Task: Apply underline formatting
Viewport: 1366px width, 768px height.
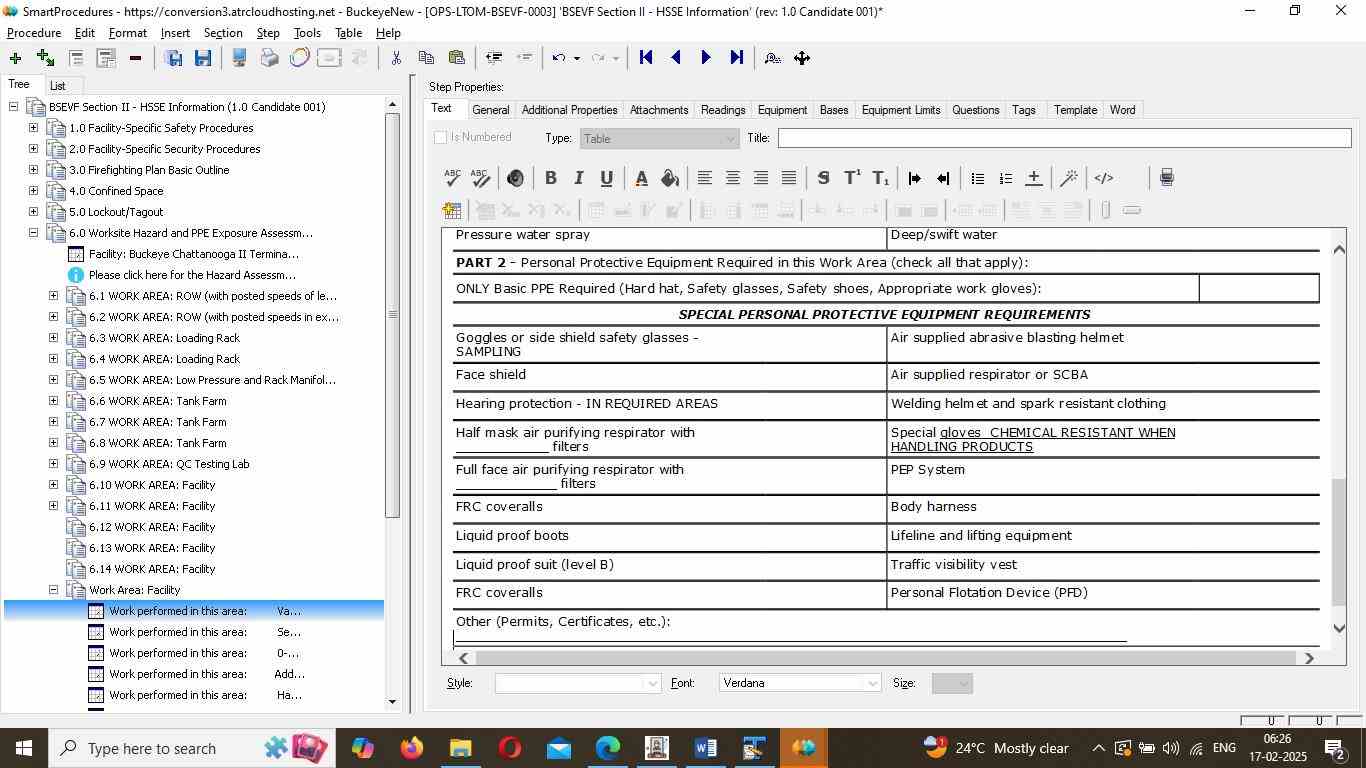Action: [606, 178]
